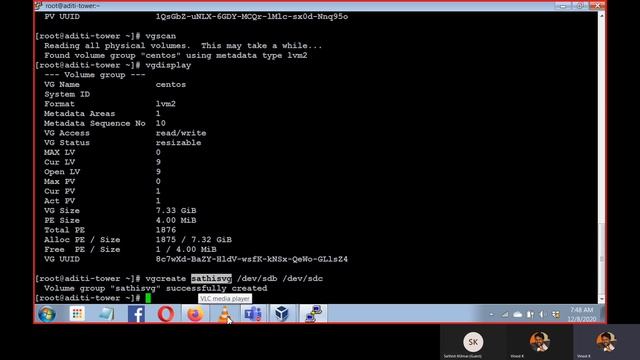Switch to the active PuTTY taskbar icon

[313, 313]
